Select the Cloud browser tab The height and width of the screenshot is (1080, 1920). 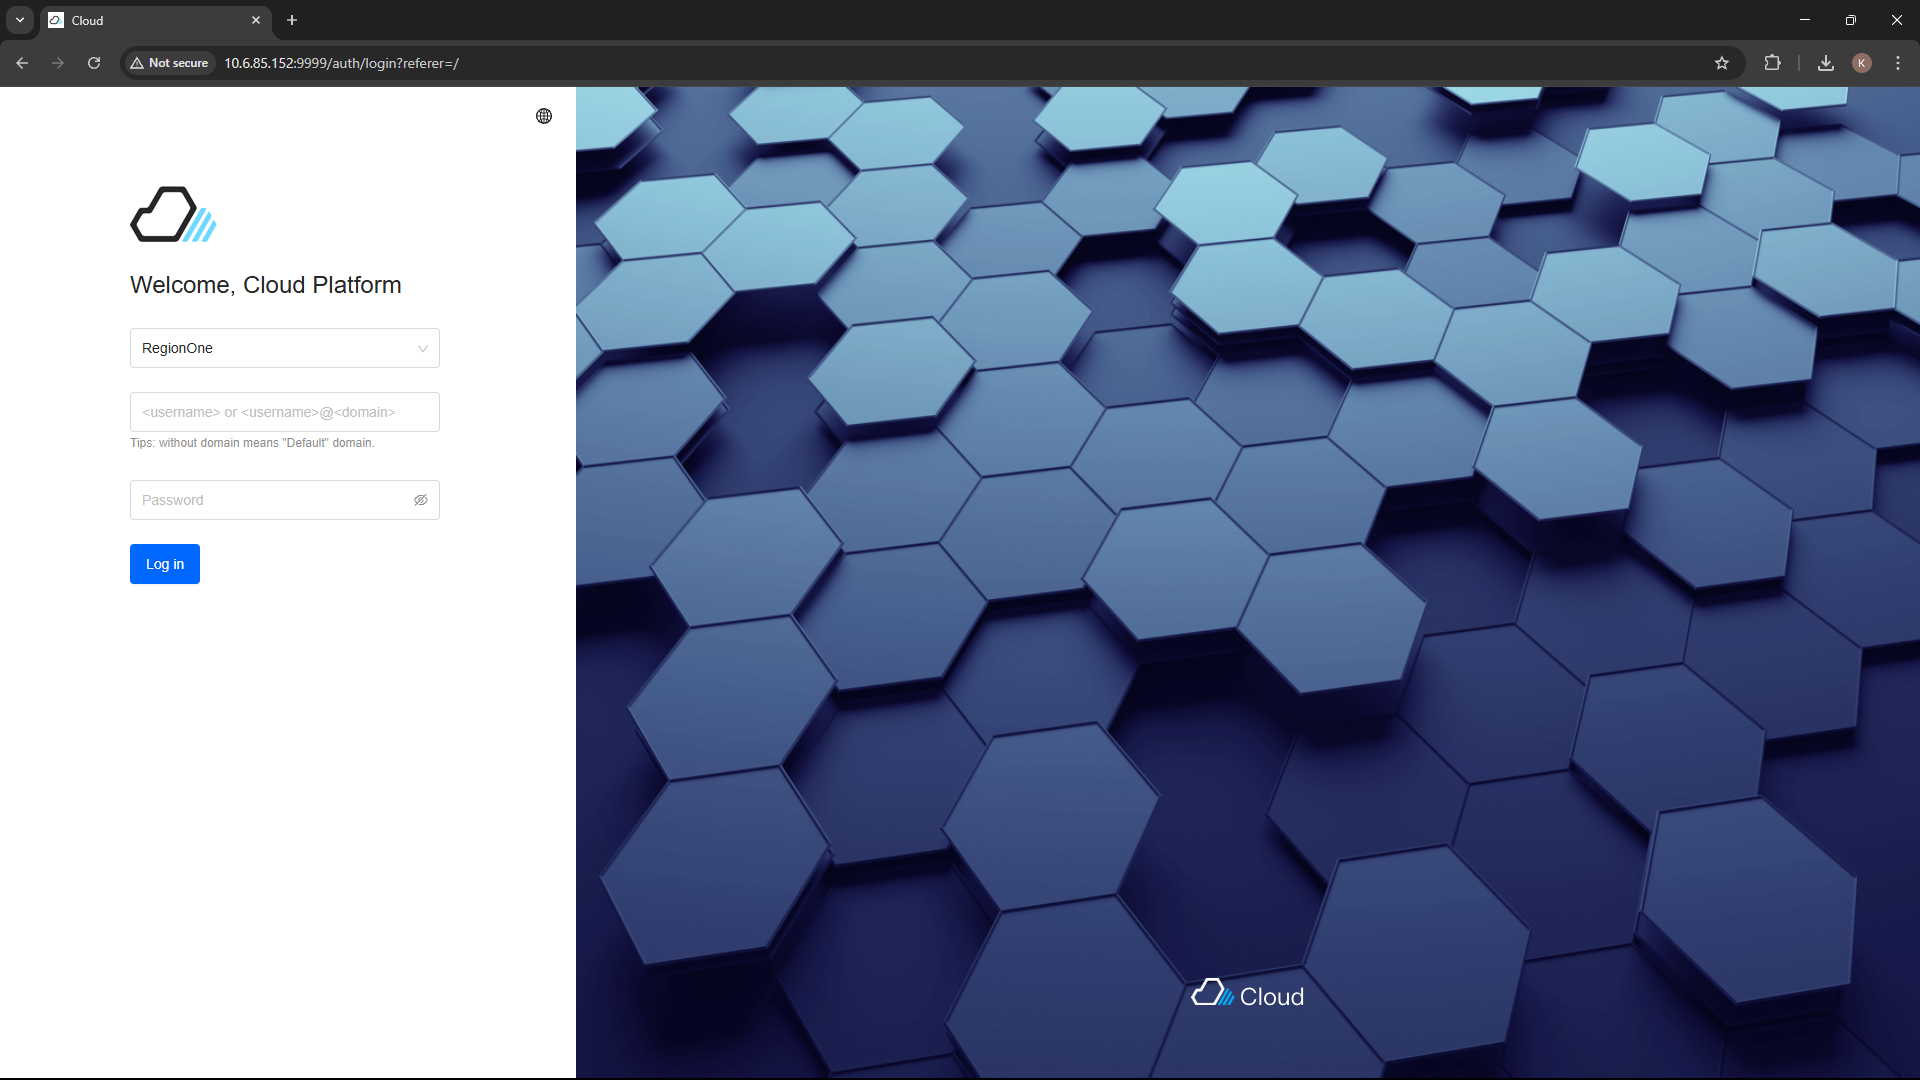coord(140,20)
